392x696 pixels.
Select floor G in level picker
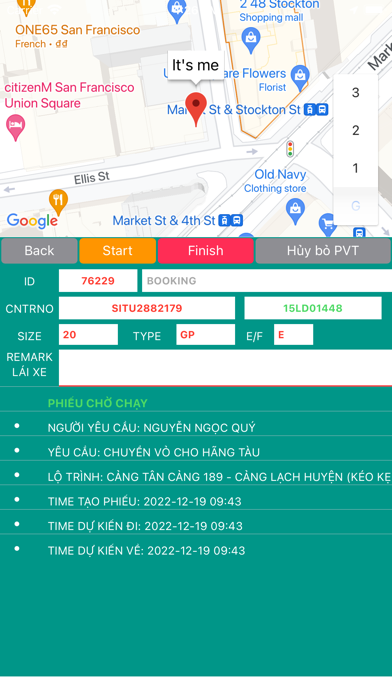click(x=356, y=206)
